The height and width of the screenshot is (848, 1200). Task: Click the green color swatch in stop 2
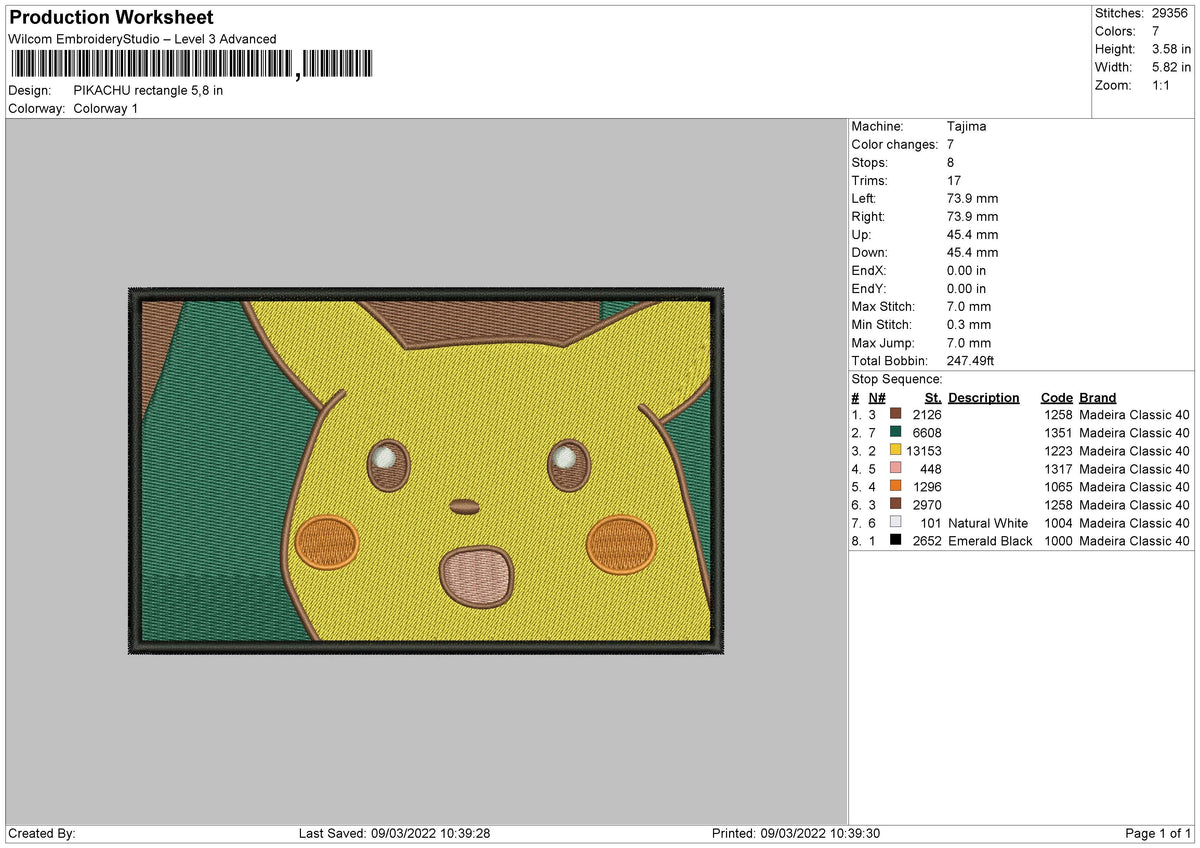(895, 433)
